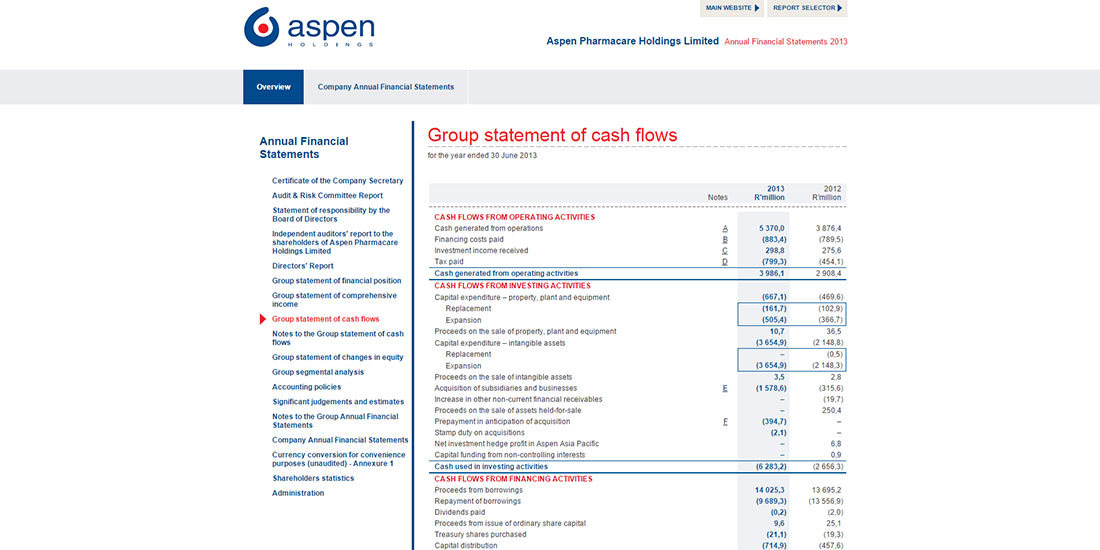Open Administration link
This screenshot has width=1100, height=550.
coord(298,493)
